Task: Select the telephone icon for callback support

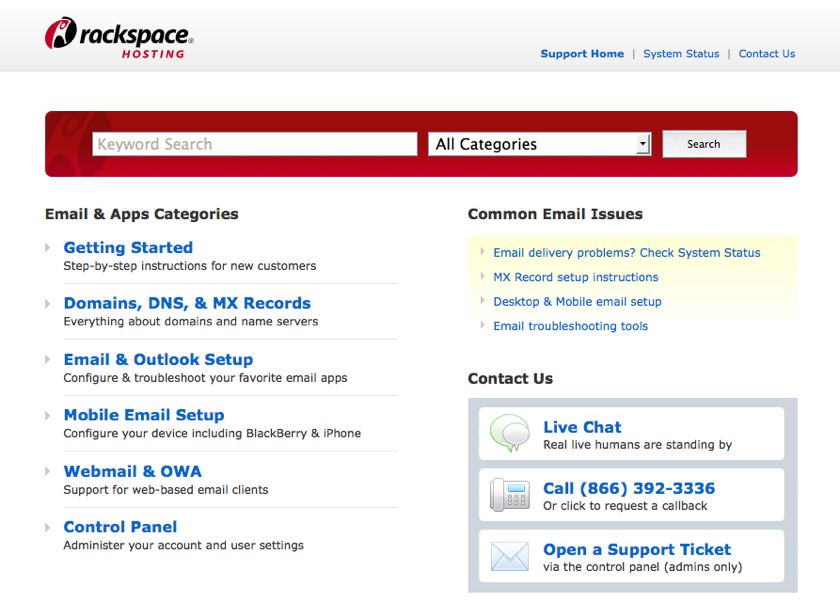Action: coord(510,494)
